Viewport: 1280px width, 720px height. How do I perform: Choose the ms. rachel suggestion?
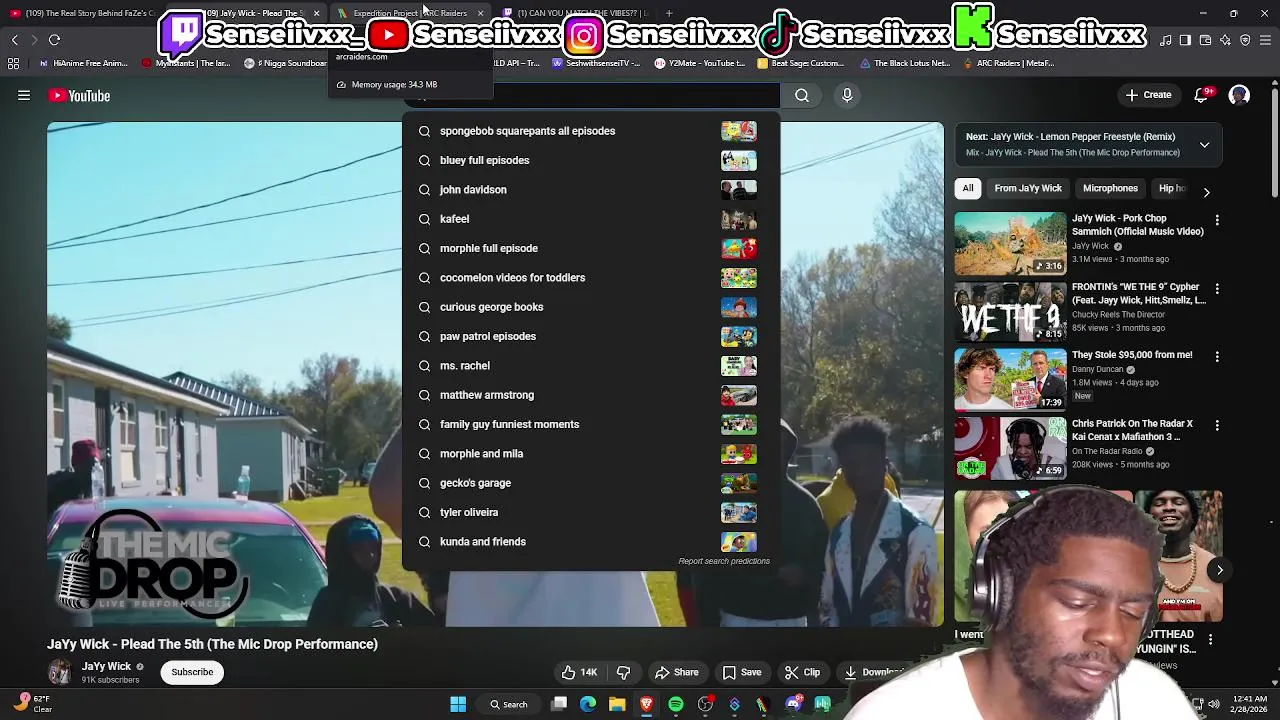click(590, 366)
